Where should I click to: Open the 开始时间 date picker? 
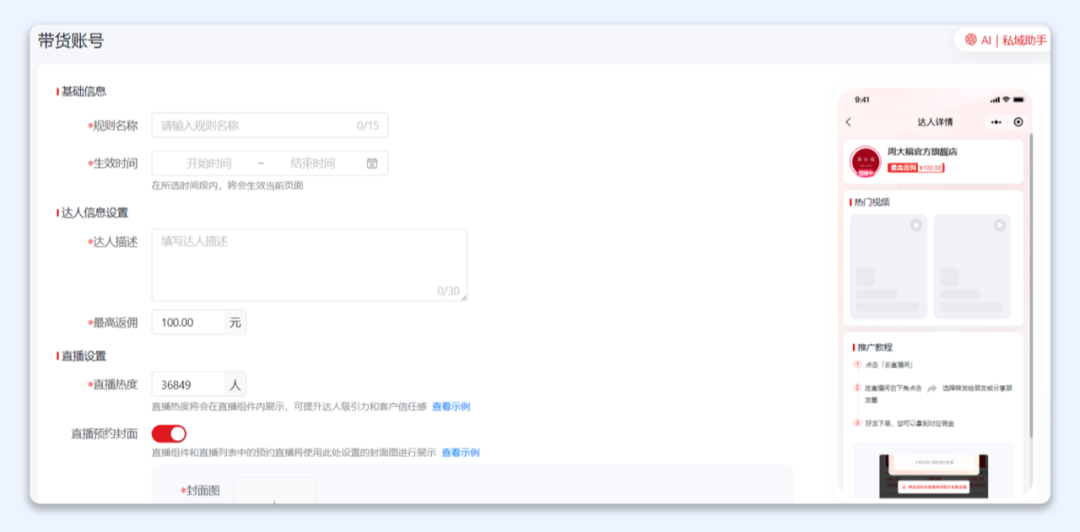(x=208, y=163)
